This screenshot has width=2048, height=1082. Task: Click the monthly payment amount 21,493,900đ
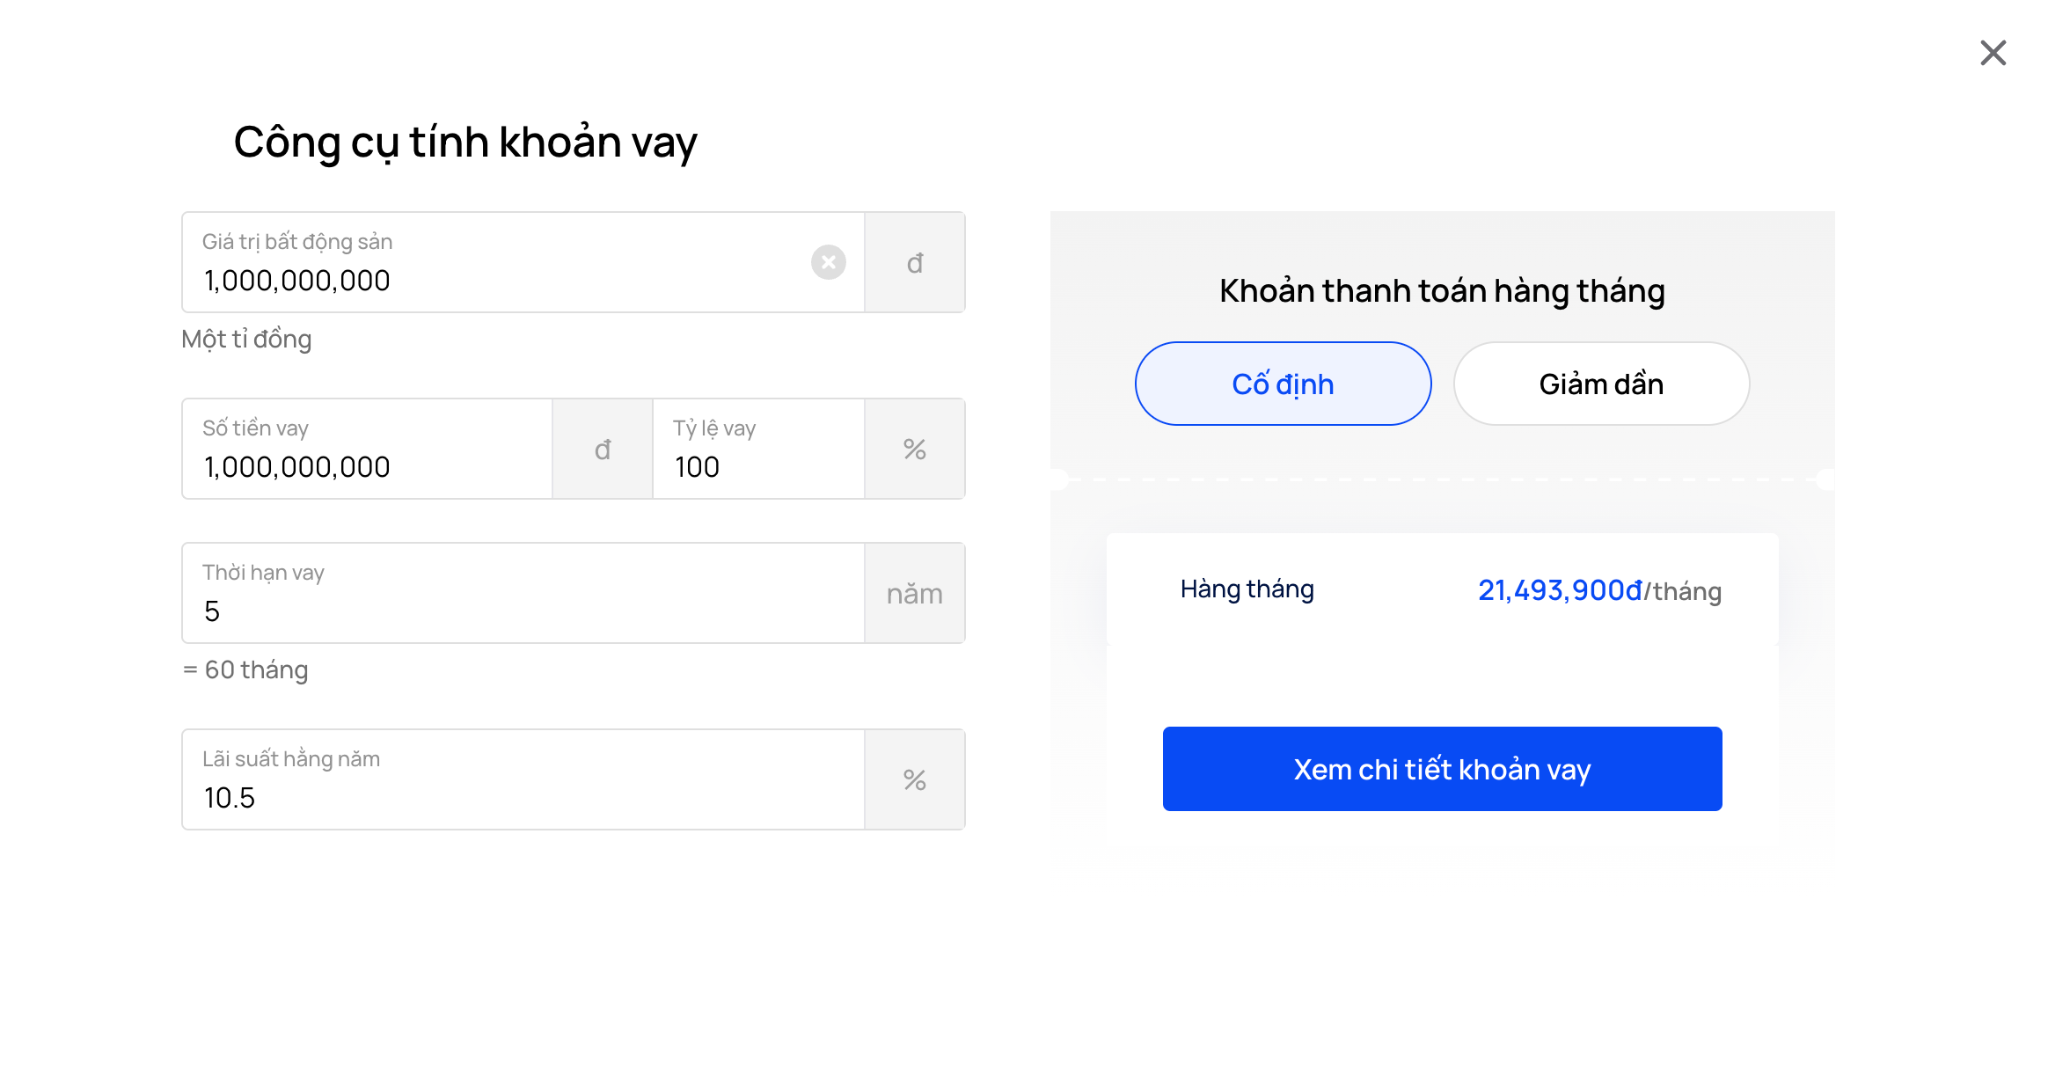(x=1559, y=591)
